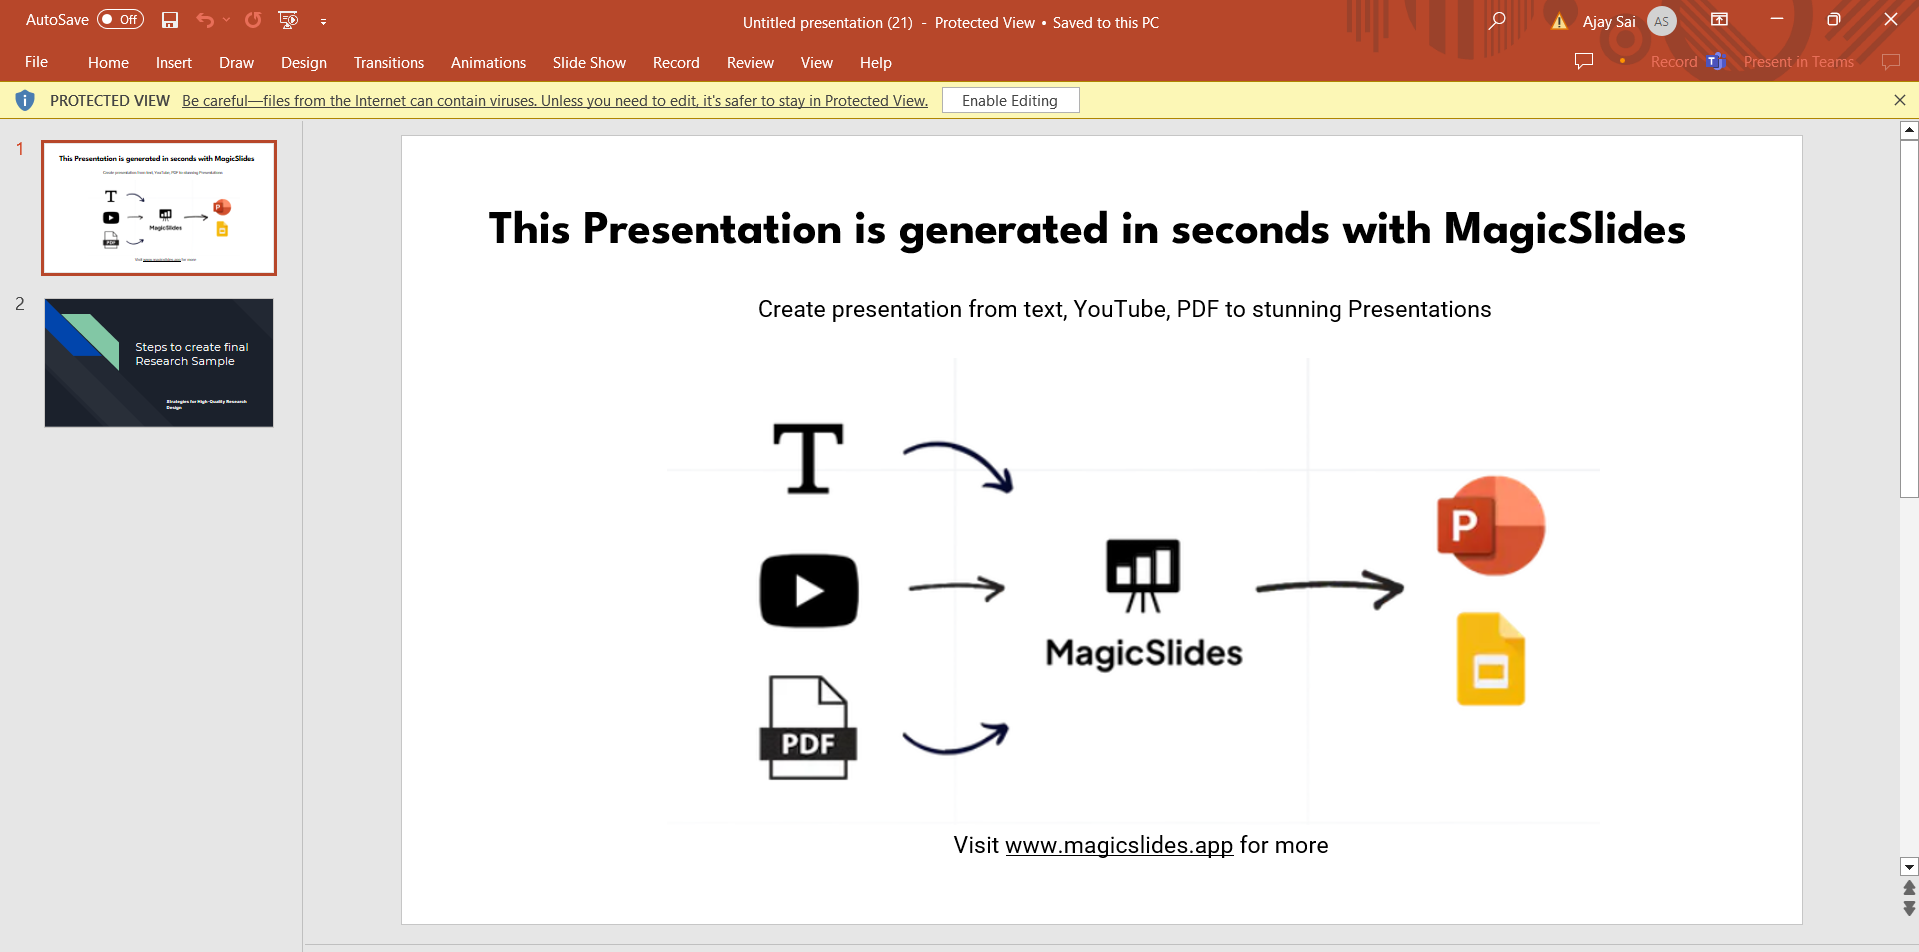The image size is (1919, 952).
Task: Select the Record ribbon tab
Action: [676, 62]
